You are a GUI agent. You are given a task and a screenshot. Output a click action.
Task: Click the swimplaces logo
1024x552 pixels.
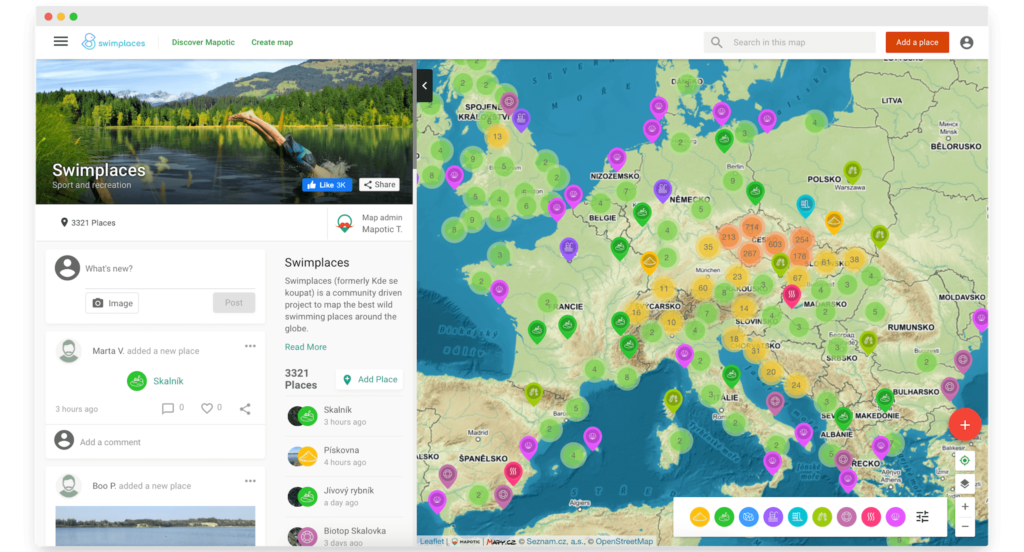coord(113,42)
